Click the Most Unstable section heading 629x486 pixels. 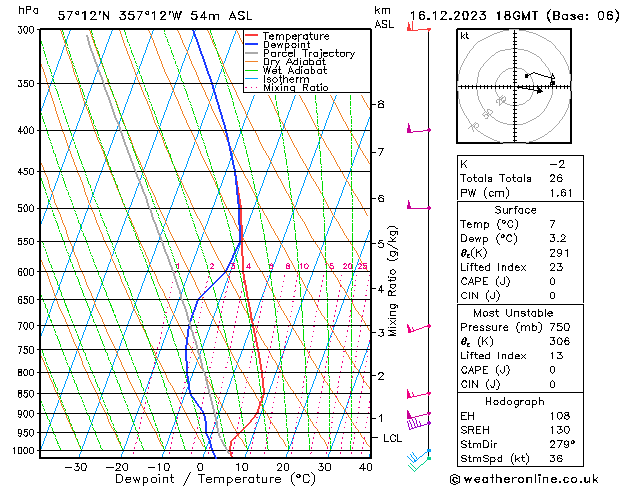tap(513, 313)
